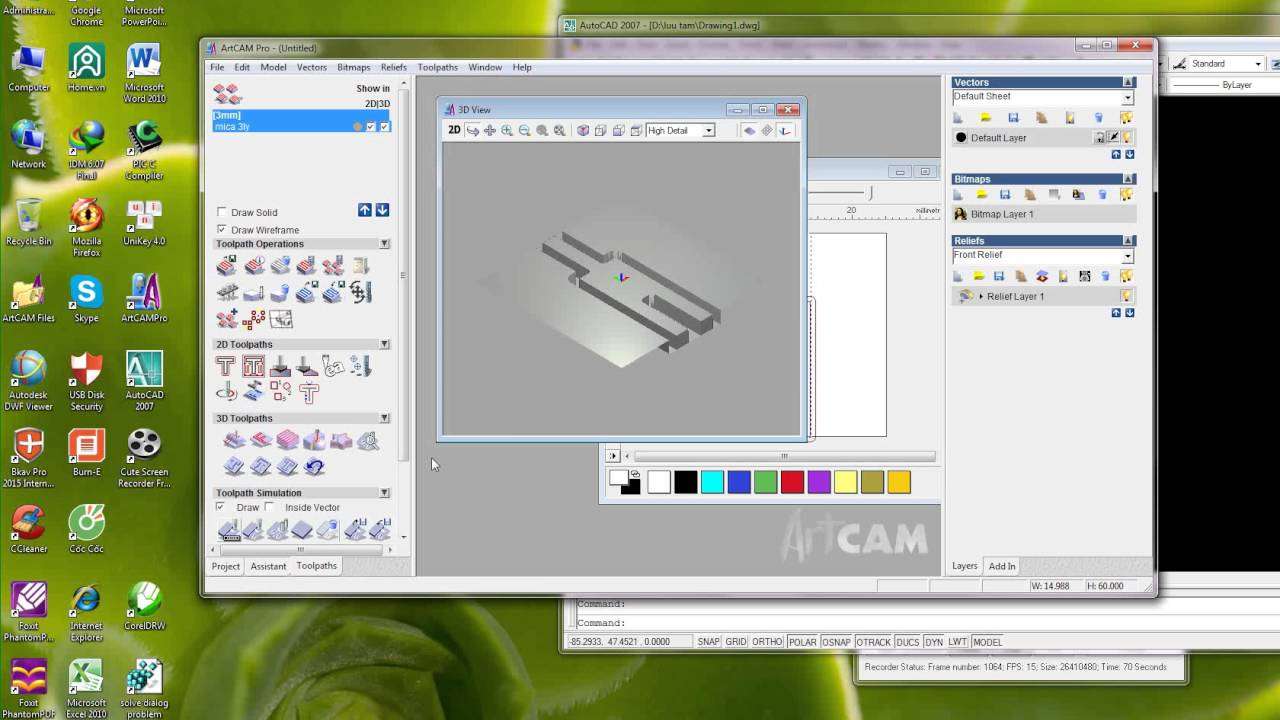Click the Drilling toolpath icon in 2D Toolpaths
The height and width of the screenshot is (720, 1280).
click(360, 366)
